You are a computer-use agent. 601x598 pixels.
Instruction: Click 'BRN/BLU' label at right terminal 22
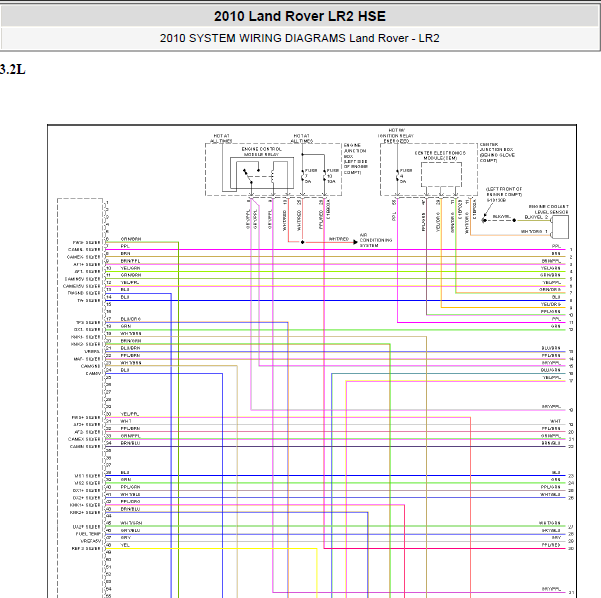[551, 443]
